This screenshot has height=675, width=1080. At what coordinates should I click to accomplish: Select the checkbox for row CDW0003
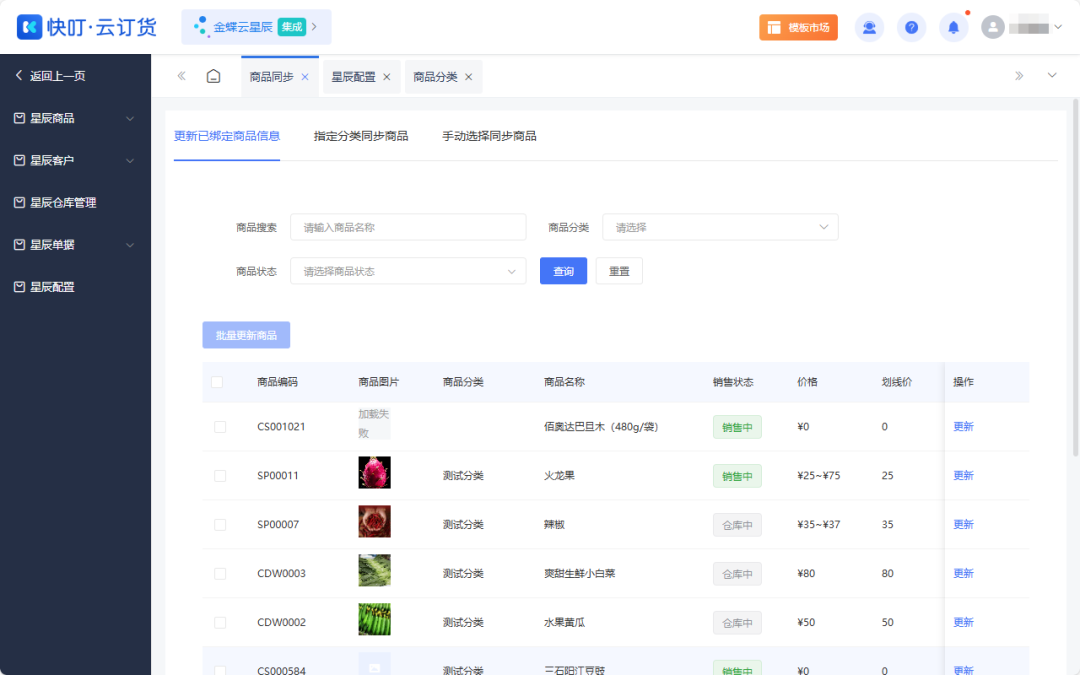point(220,574)
